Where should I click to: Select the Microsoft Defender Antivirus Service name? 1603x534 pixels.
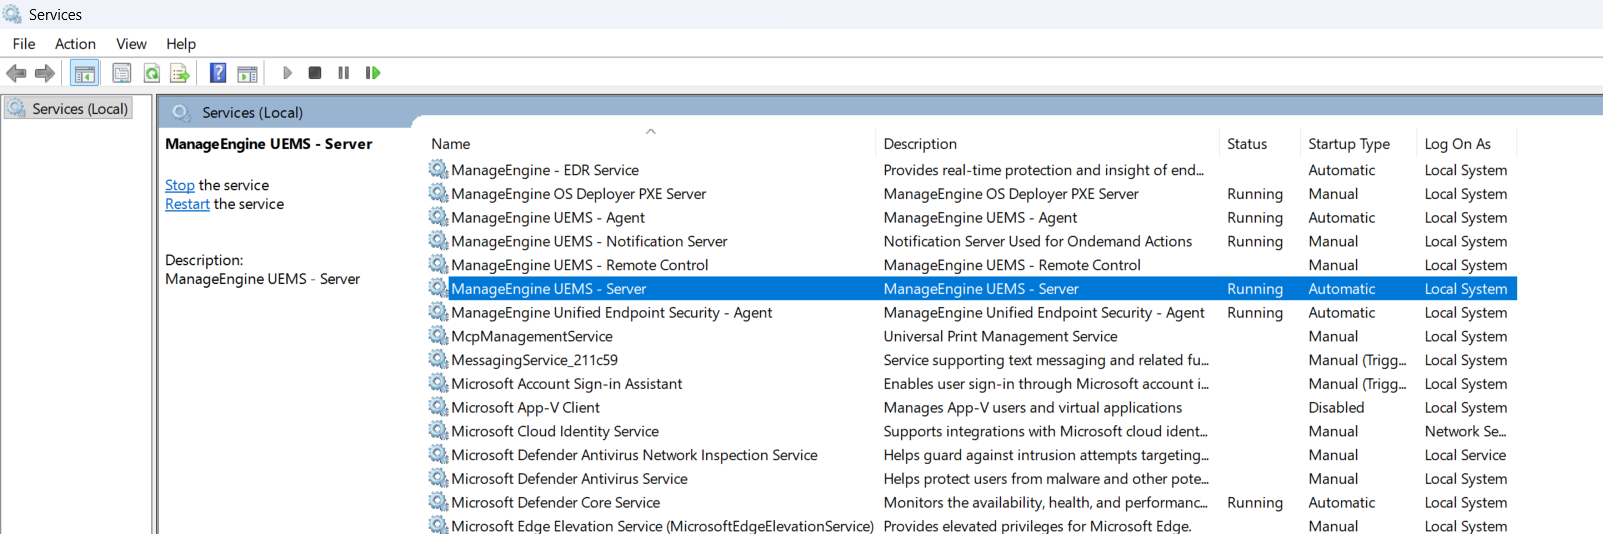click(x=569, y=479)
